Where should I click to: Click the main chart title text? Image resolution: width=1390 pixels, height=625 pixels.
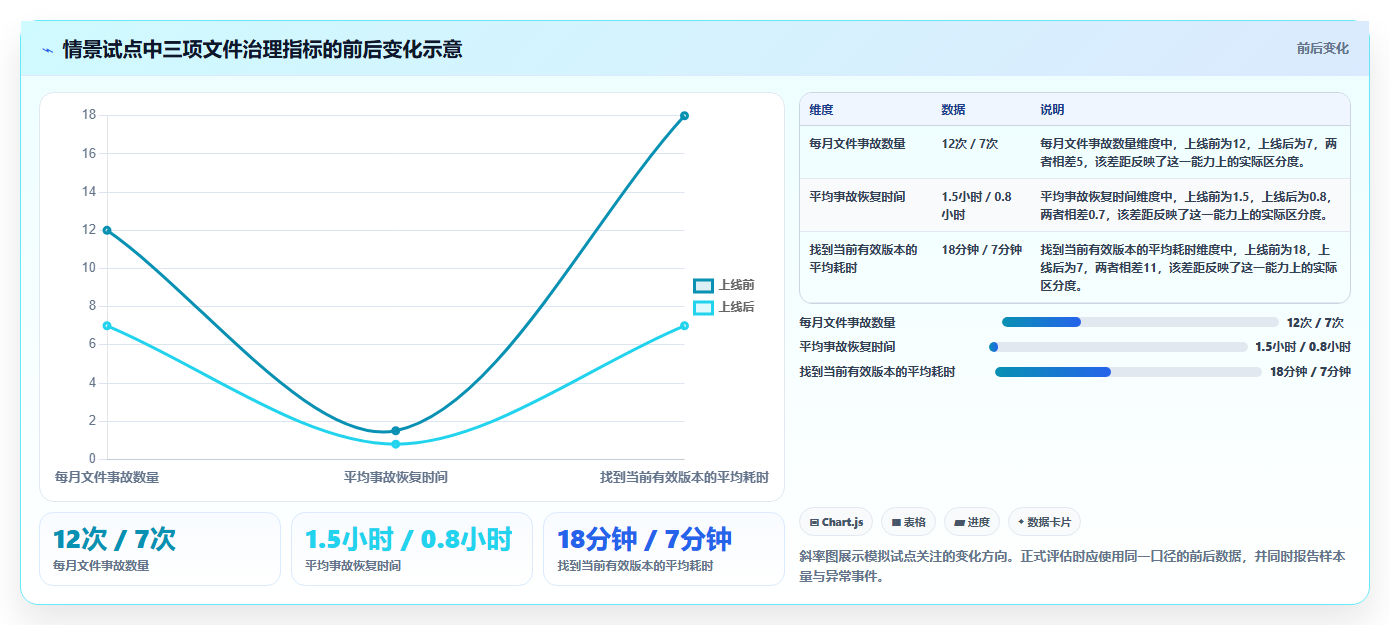click(x=262, y=49)
